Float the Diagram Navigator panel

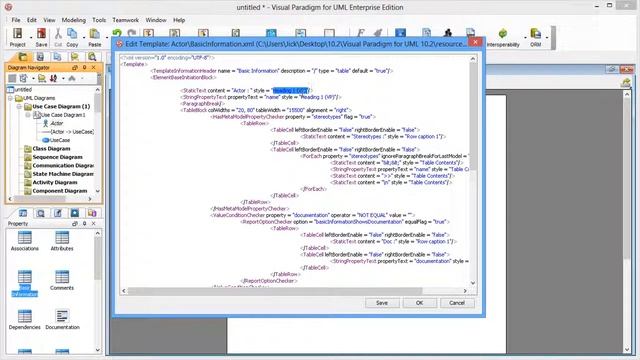pyautogui.click(x=75, y=67)
